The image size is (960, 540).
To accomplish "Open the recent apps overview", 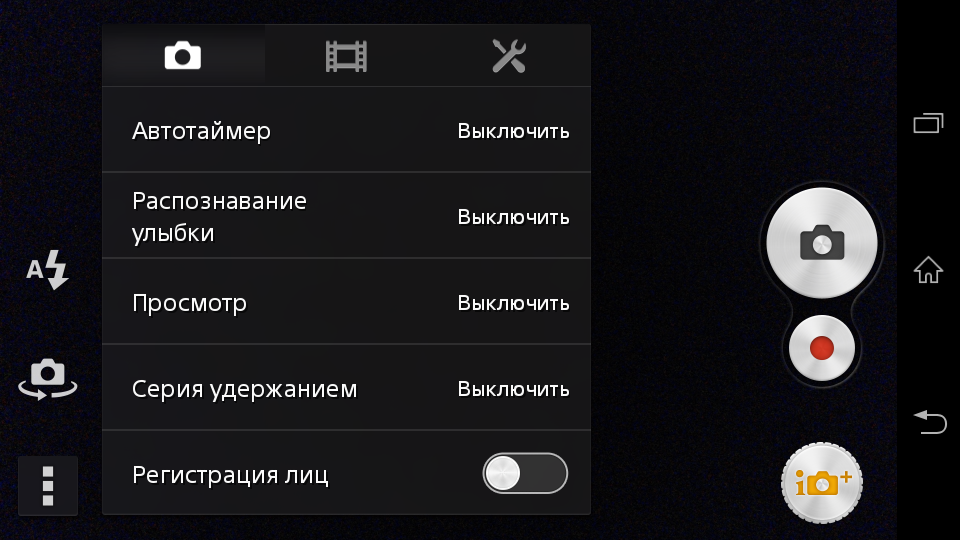I will coord(928,123).
